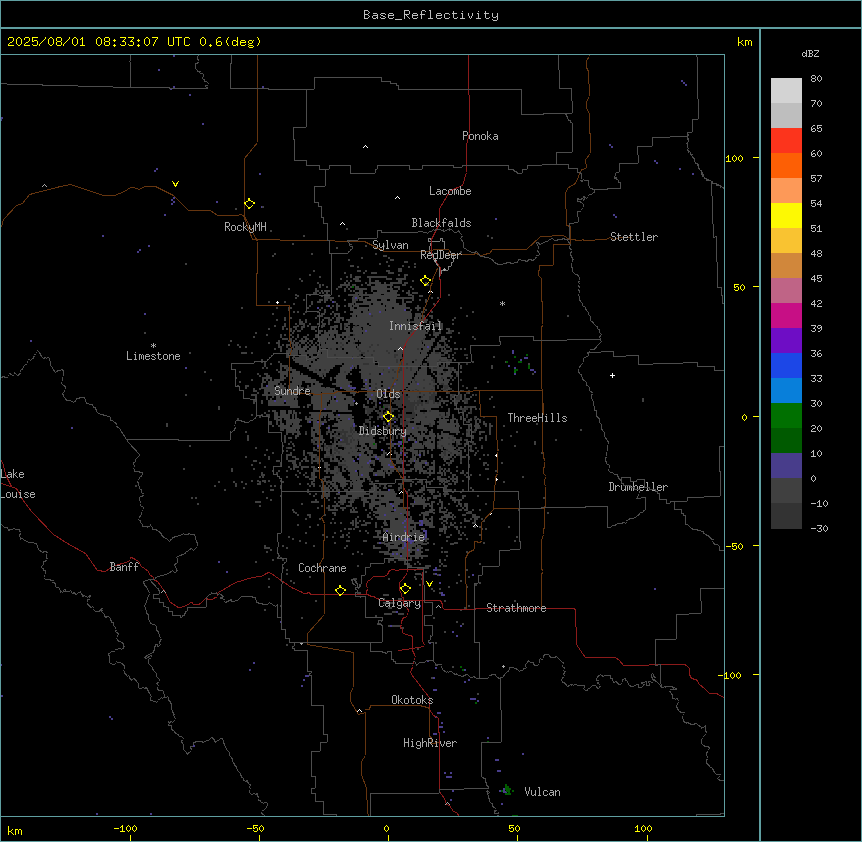Click the 80 value atop the dBZ scale

click(x=816, y=79)
